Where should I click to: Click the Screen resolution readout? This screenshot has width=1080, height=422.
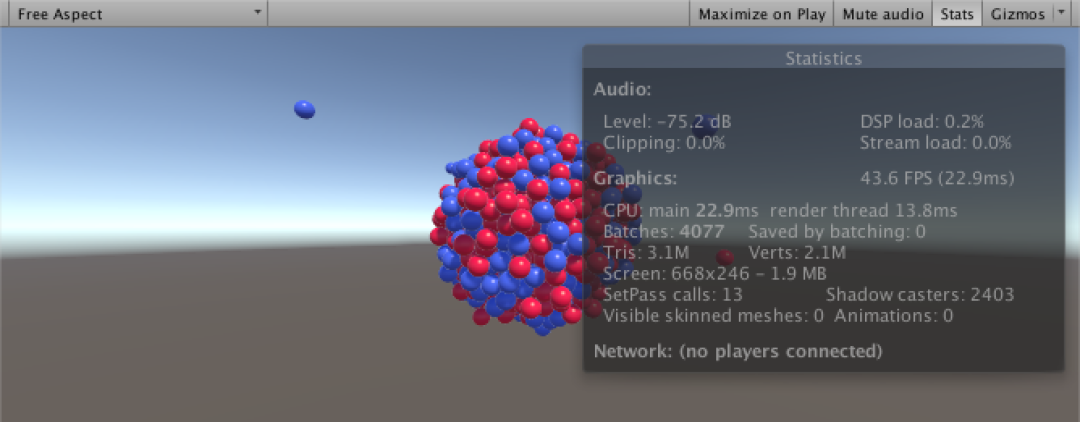point(714,274)
